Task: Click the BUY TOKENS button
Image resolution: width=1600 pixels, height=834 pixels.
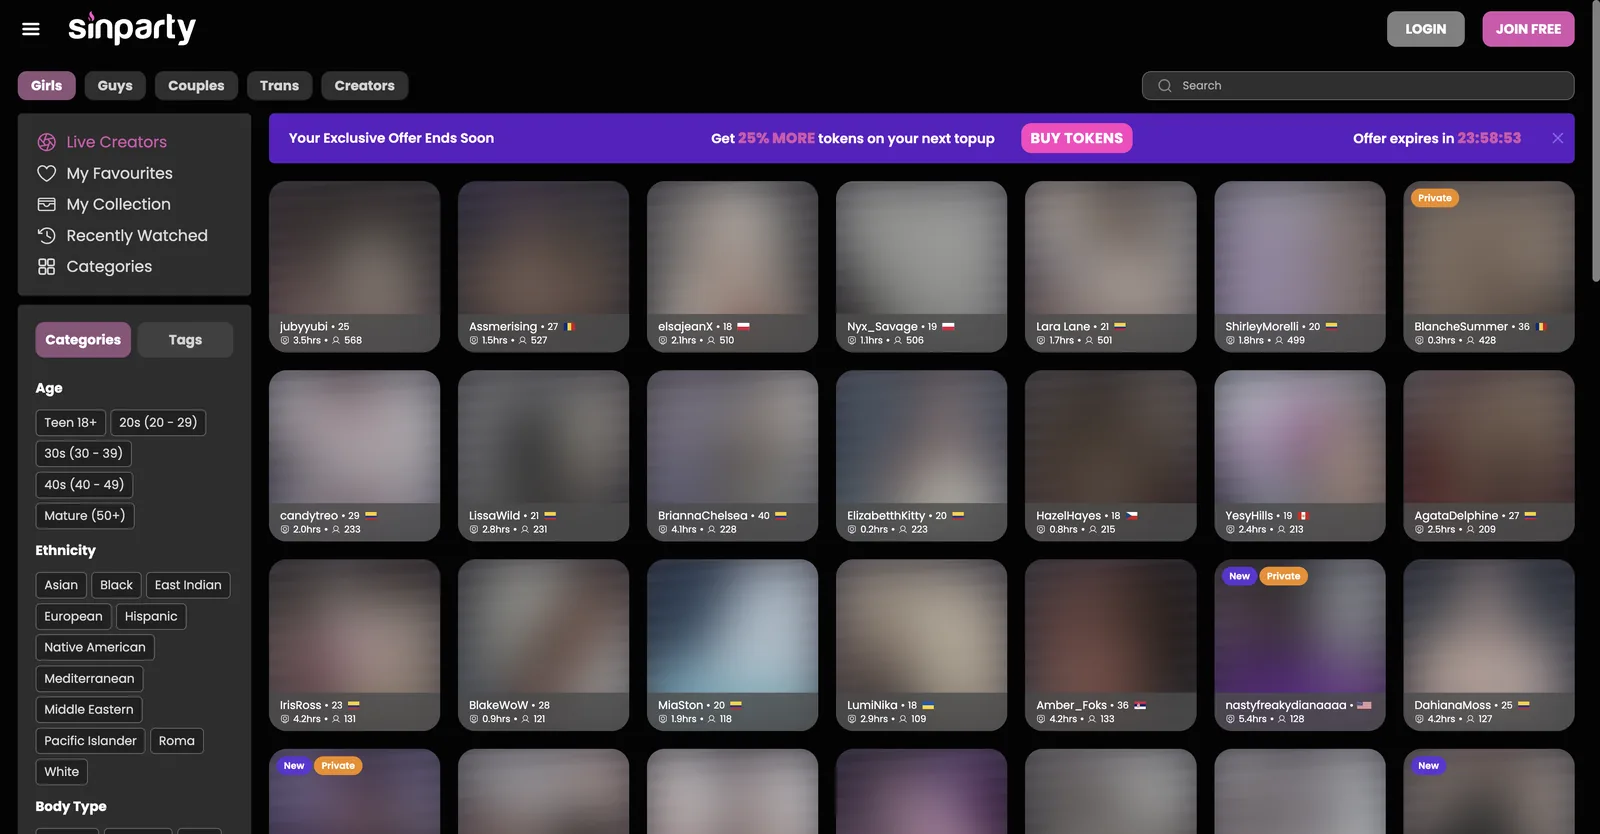Action: coord(1076,138)
